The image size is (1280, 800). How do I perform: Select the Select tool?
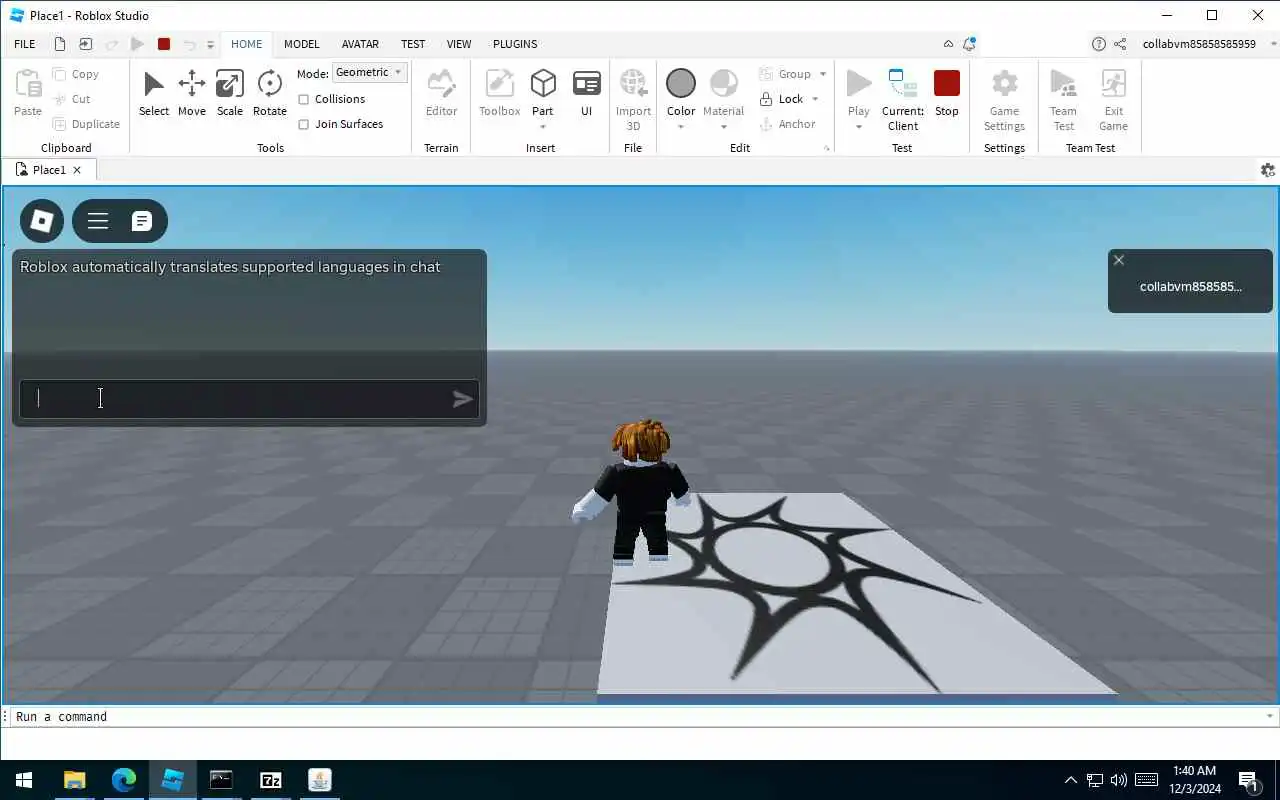pos(153,94)
